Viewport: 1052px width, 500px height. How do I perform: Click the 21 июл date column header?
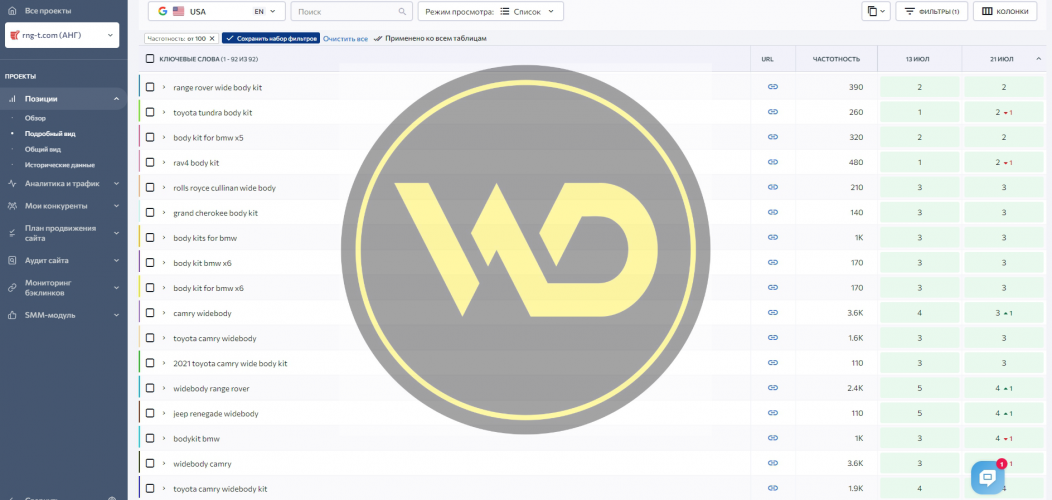1000,59
